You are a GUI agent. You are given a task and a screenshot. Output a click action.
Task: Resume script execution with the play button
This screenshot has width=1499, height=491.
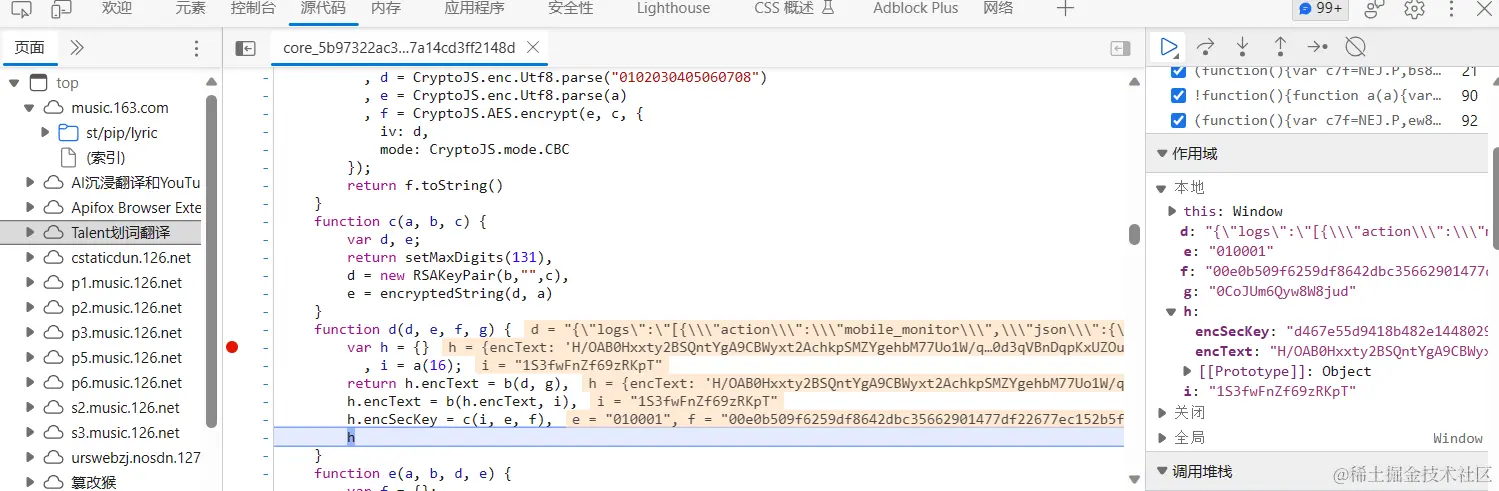[x=1168, y=47]
